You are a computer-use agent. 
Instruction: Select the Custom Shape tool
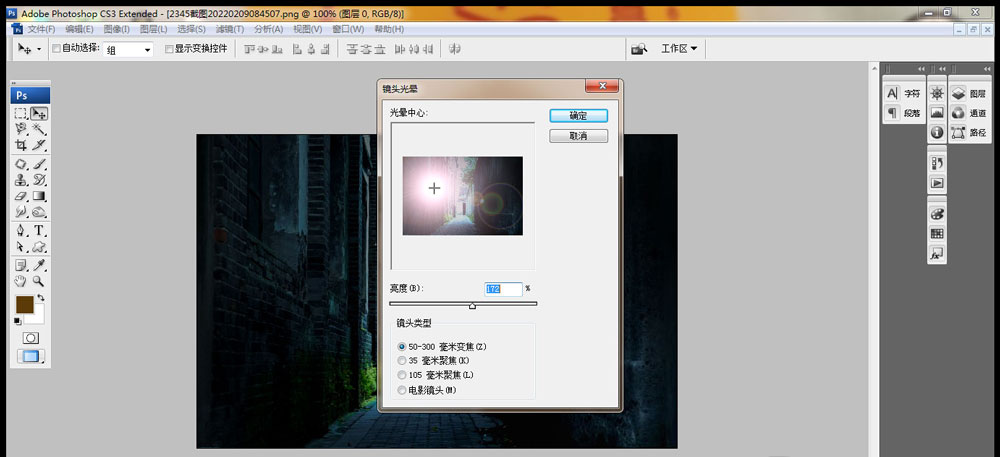(x=40, y=246)
